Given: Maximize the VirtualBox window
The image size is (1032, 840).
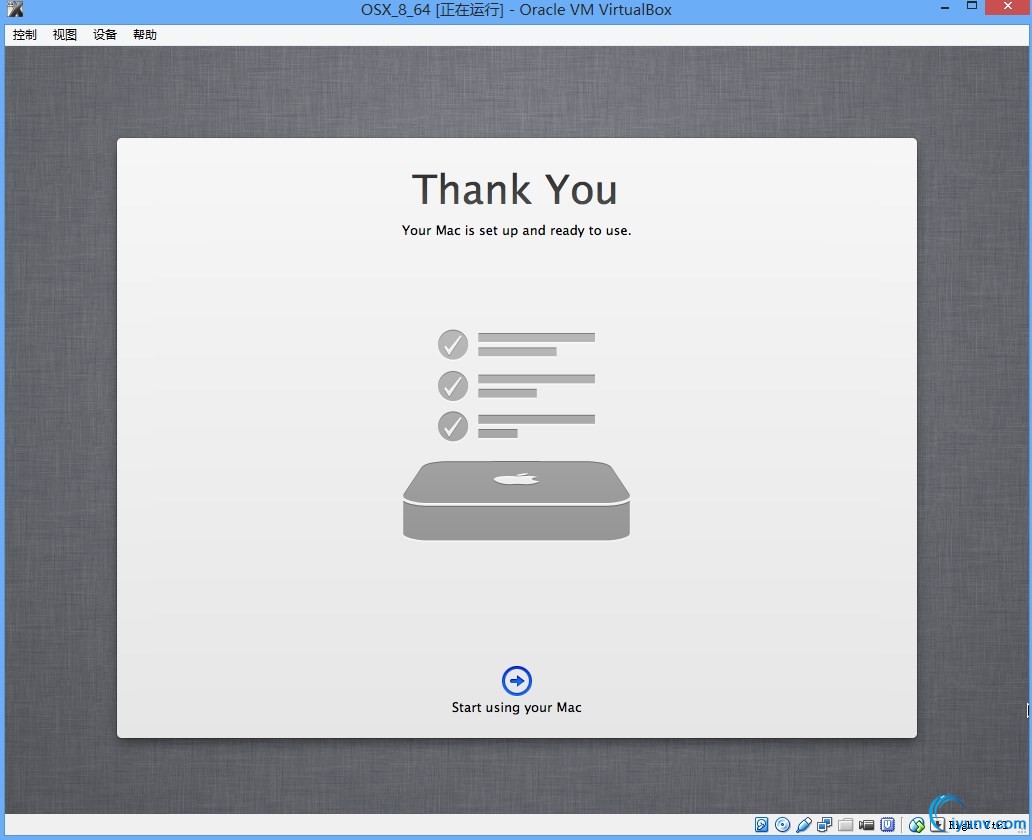Looking at the screenshot, I should [x=971, y=7].
